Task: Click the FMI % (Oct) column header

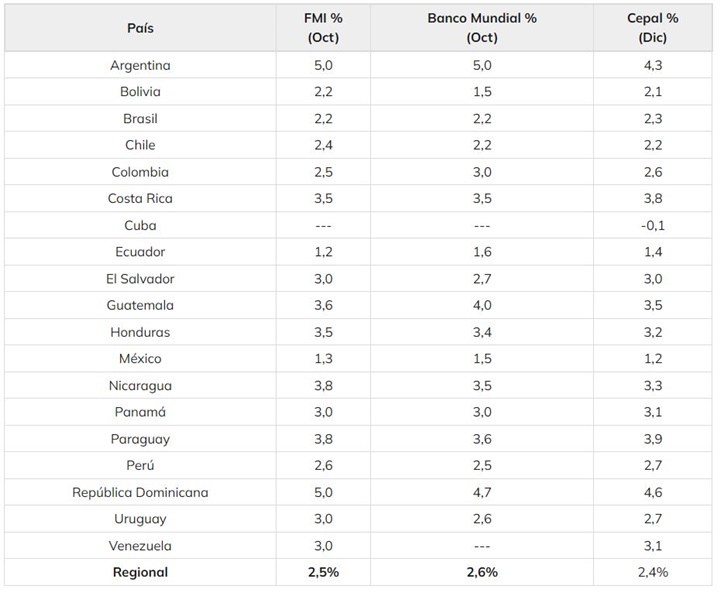Action: coord(323,28)
